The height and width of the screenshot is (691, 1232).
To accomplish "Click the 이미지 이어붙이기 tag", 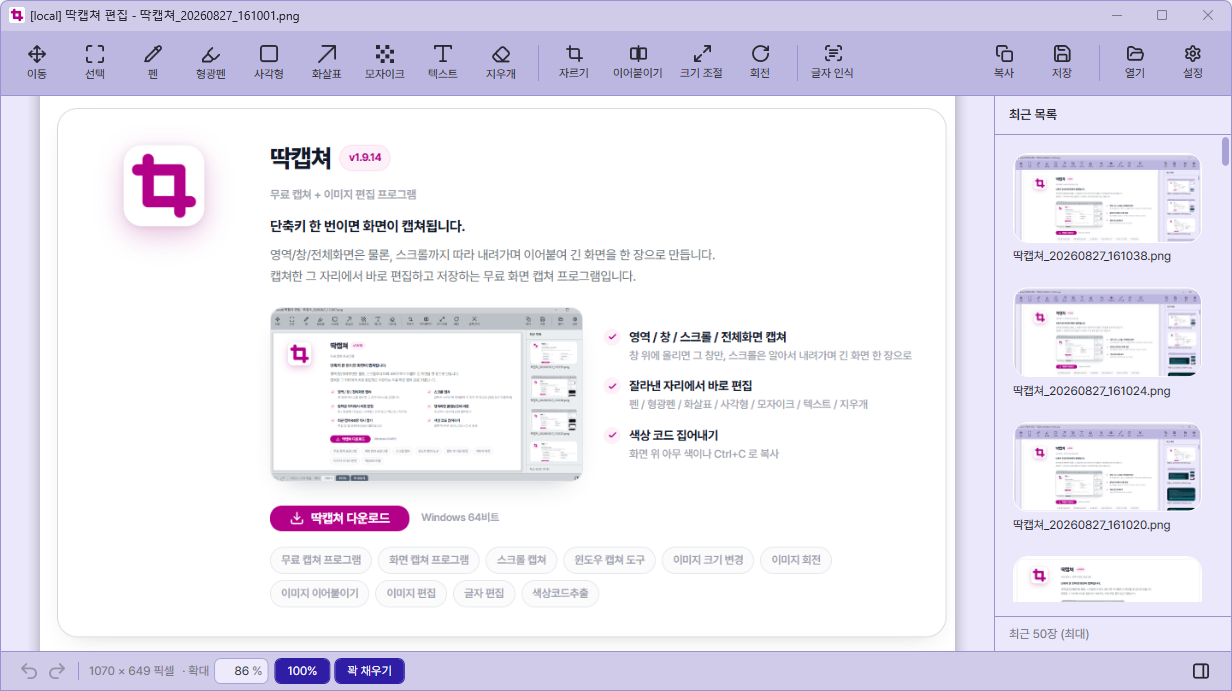I will pyautogui.click(x=320, y=593).
